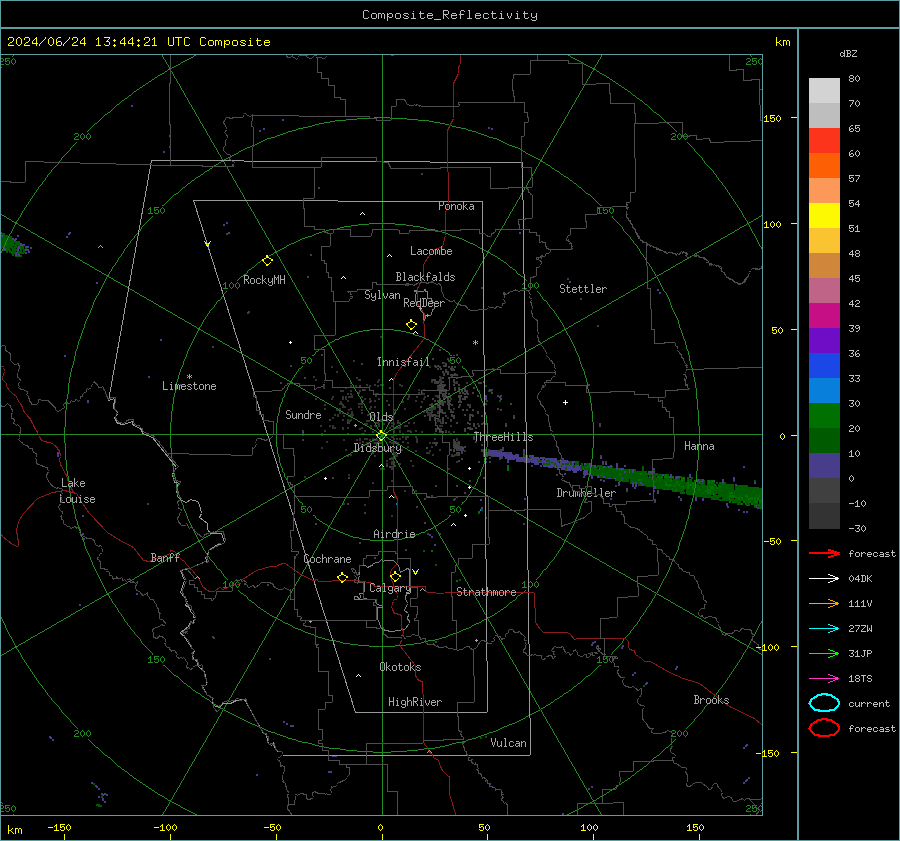
Task: Click the 'Airdrie' map label
Action: 394,534
